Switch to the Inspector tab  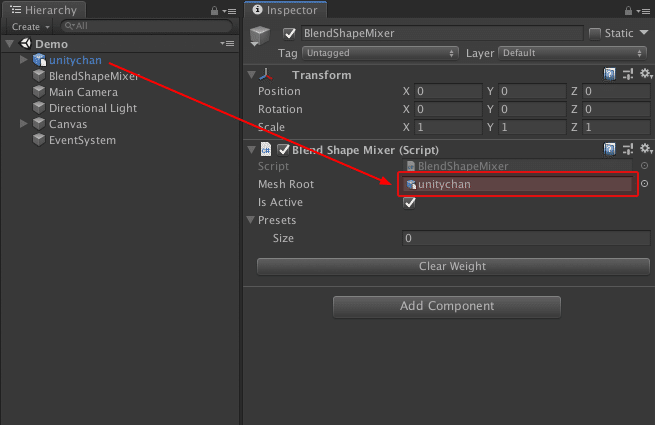pyautogui.click(x=286, y=10)
